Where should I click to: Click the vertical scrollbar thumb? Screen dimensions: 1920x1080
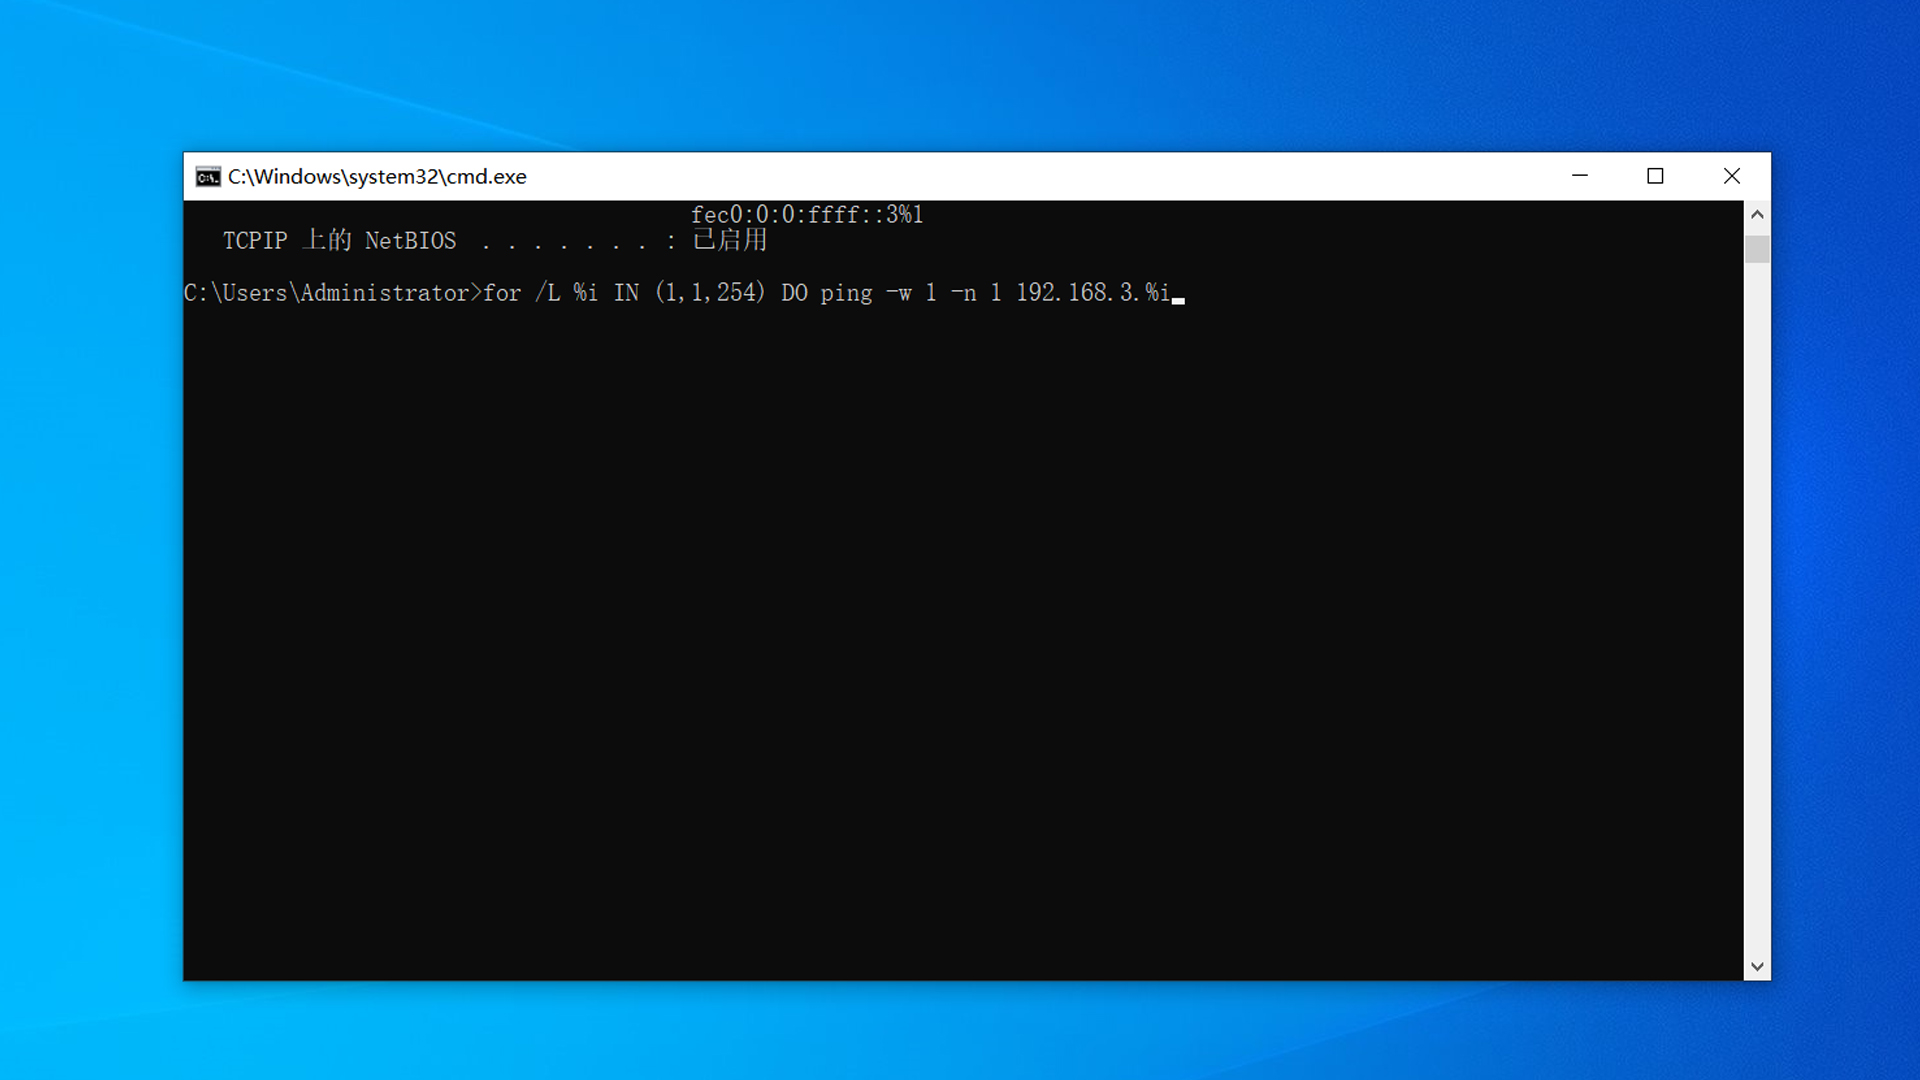[x=1757, y=248]
